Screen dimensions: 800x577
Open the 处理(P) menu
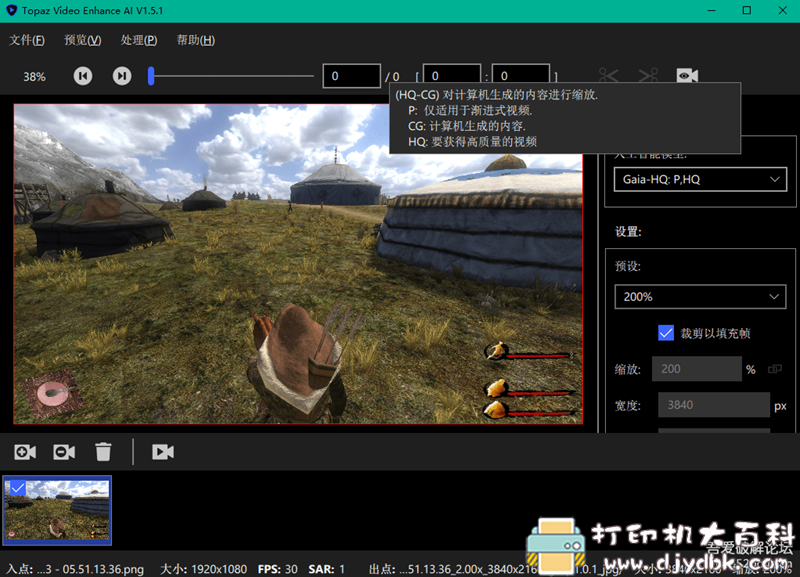(x=139, y=40)
